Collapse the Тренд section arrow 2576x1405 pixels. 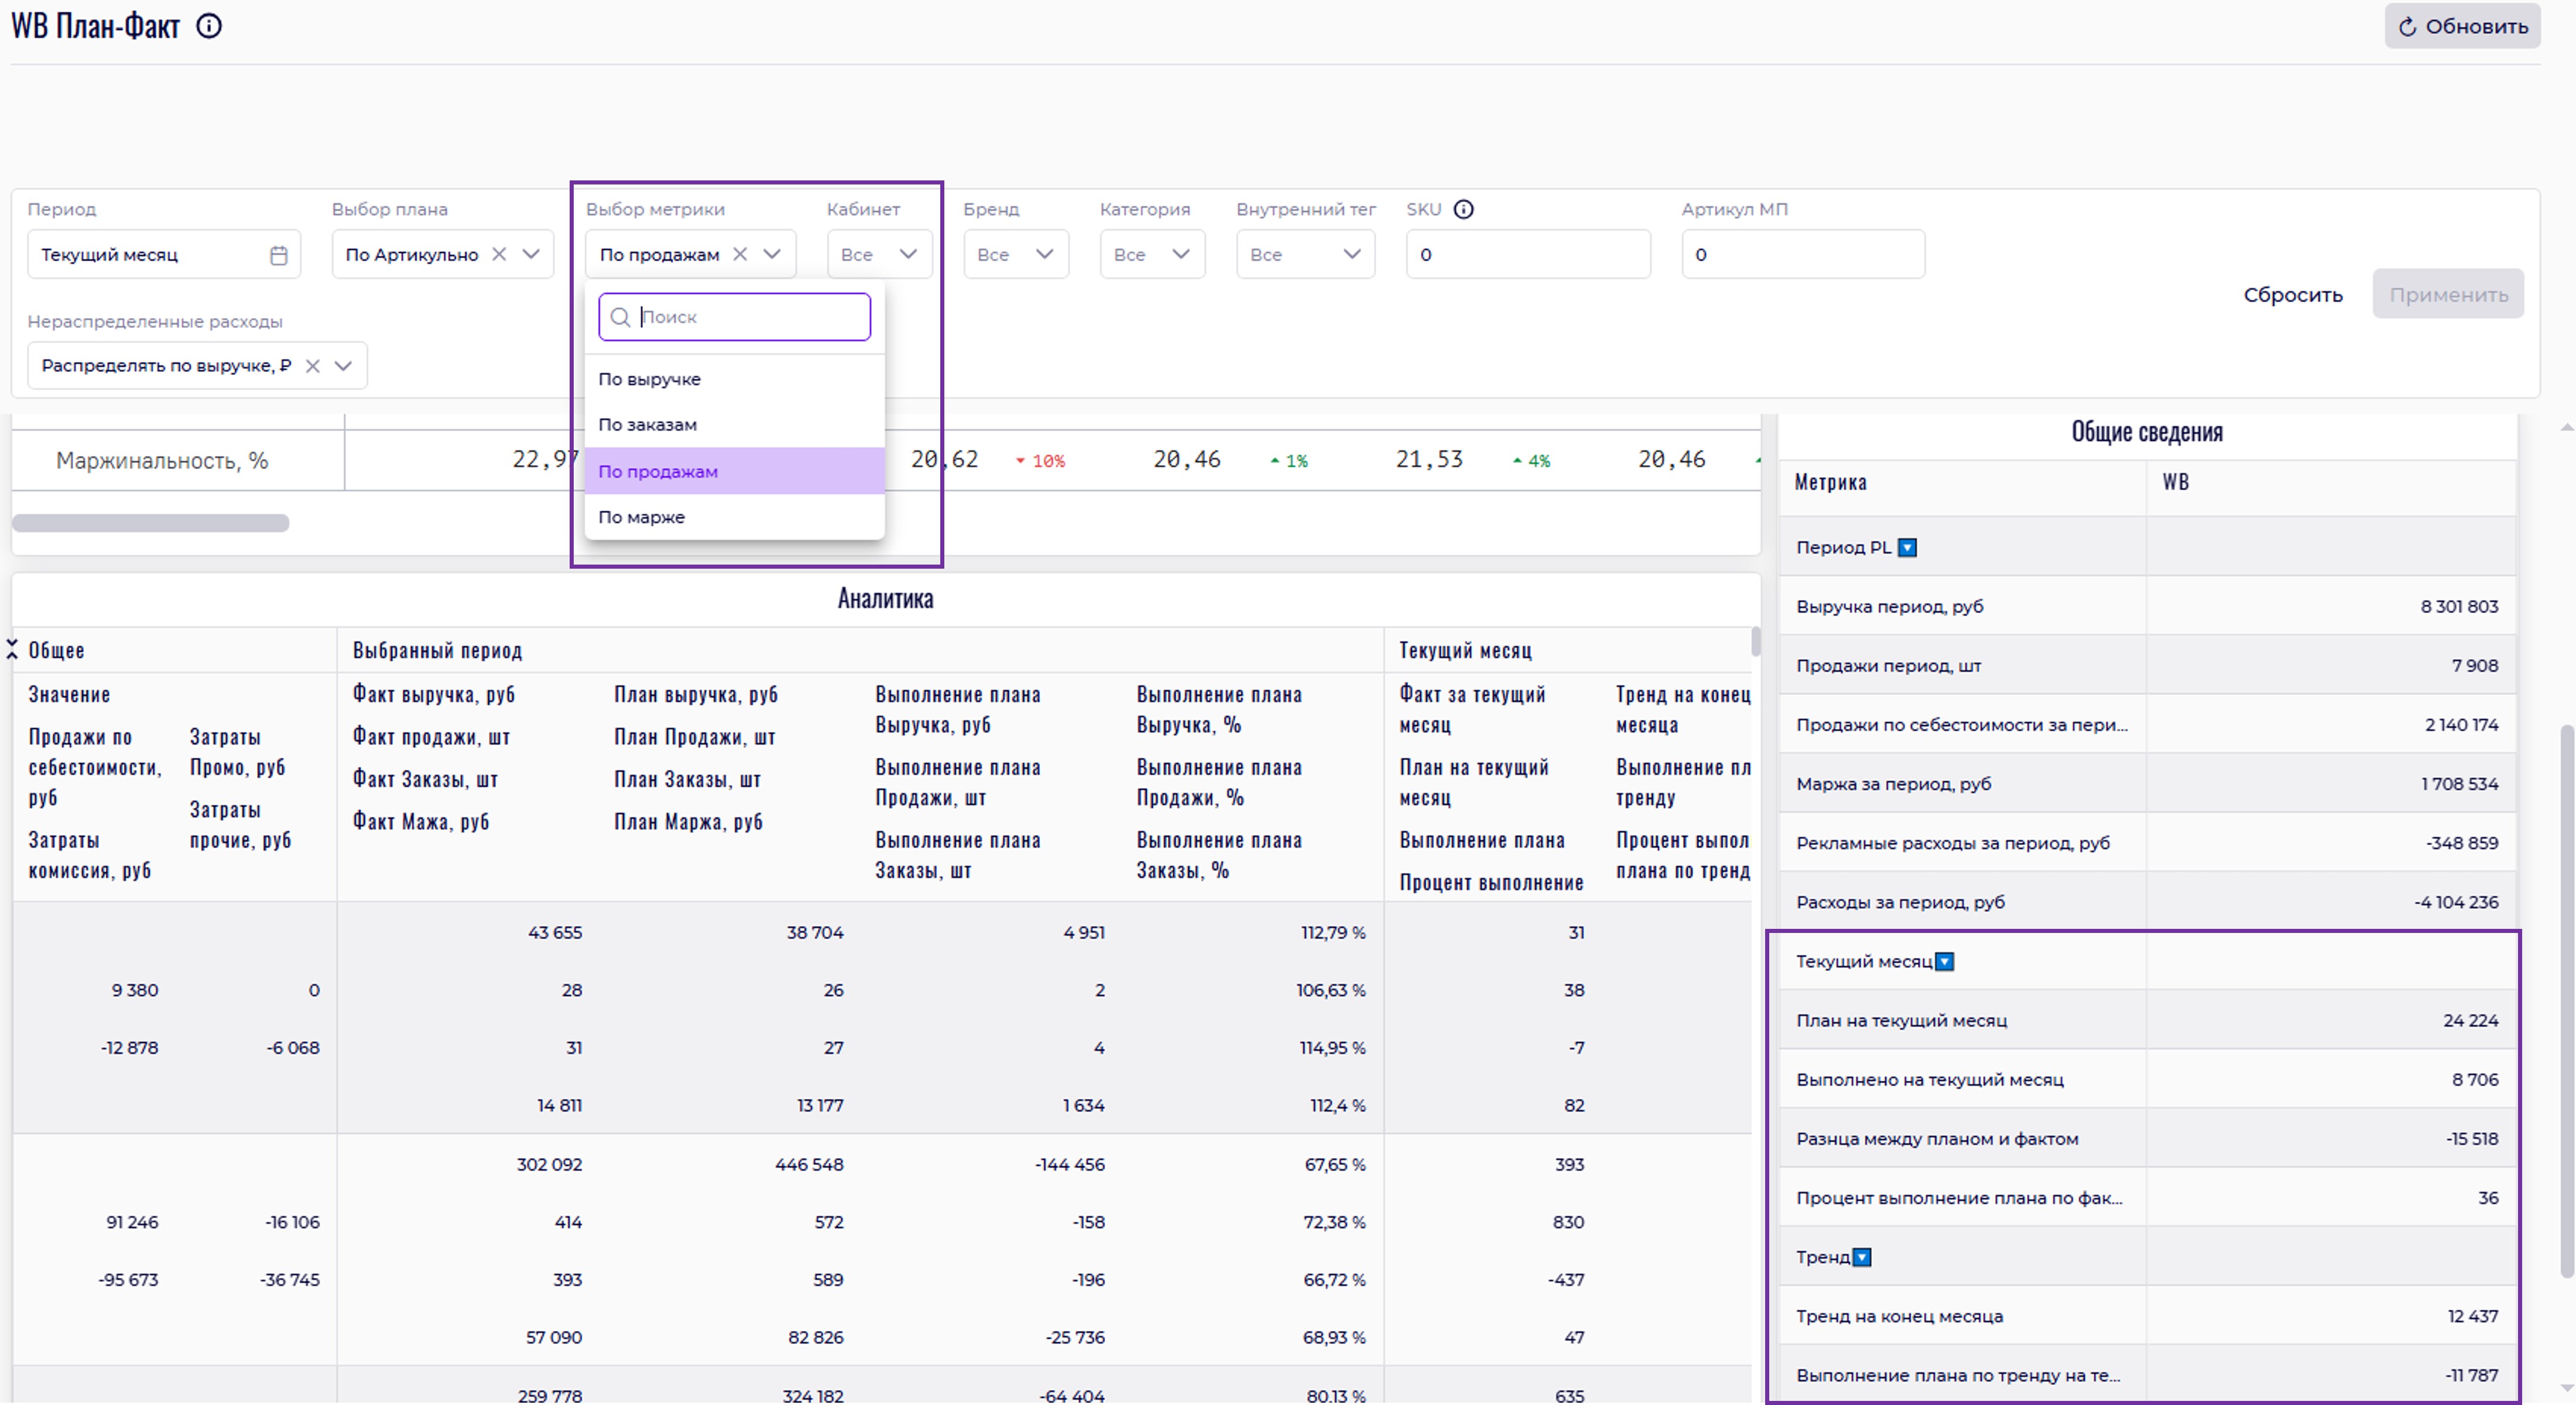(1862, 1258)
